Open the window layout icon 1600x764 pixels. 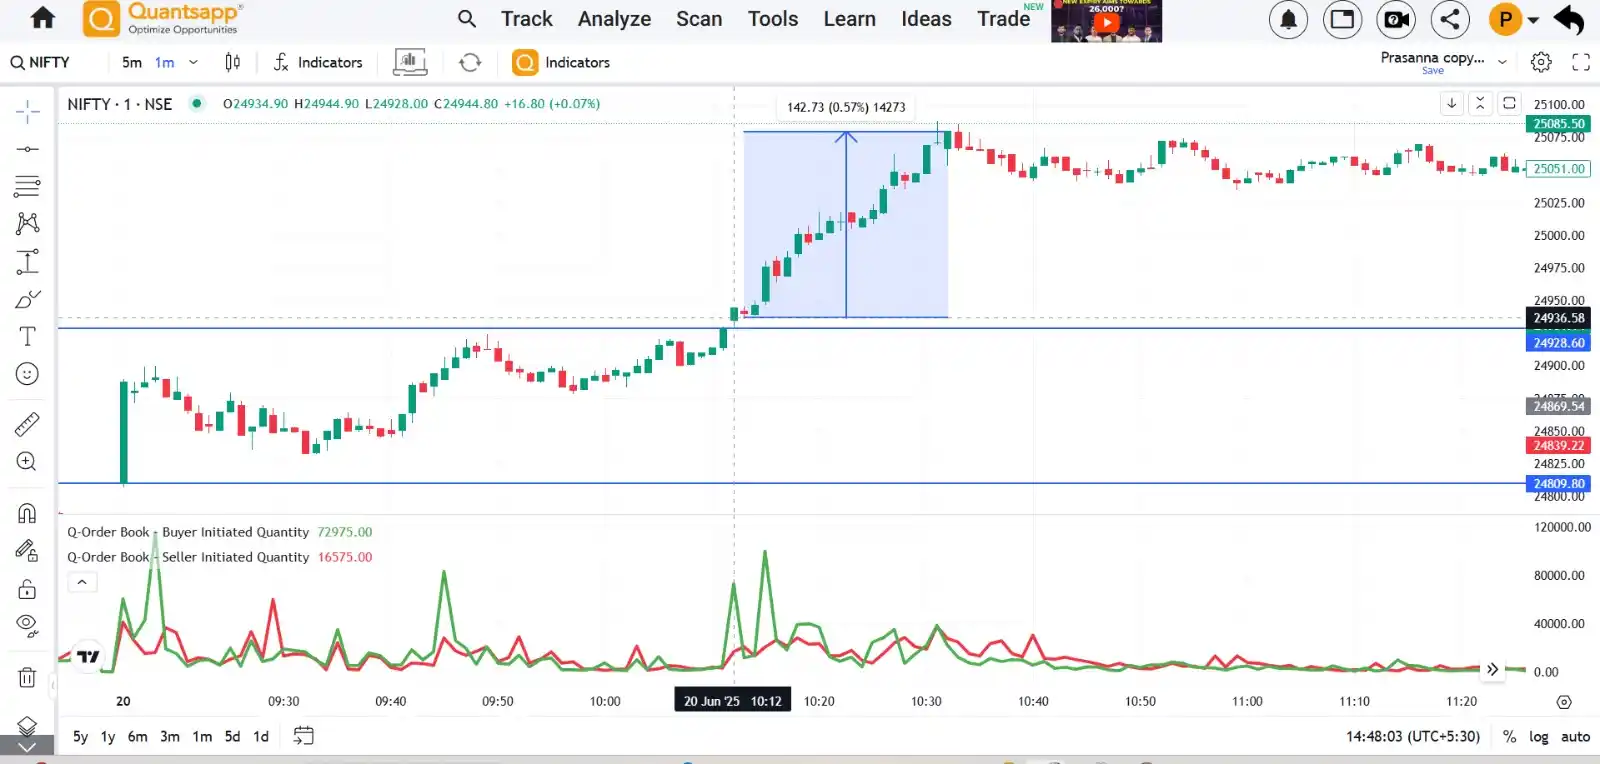tap(1342, 19)
